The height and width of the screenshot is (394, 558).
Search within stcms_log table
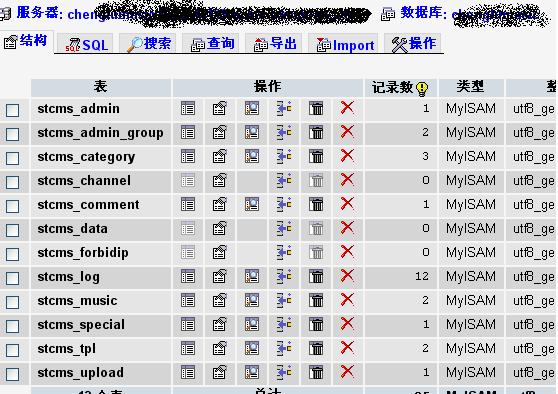coord(252,276)
